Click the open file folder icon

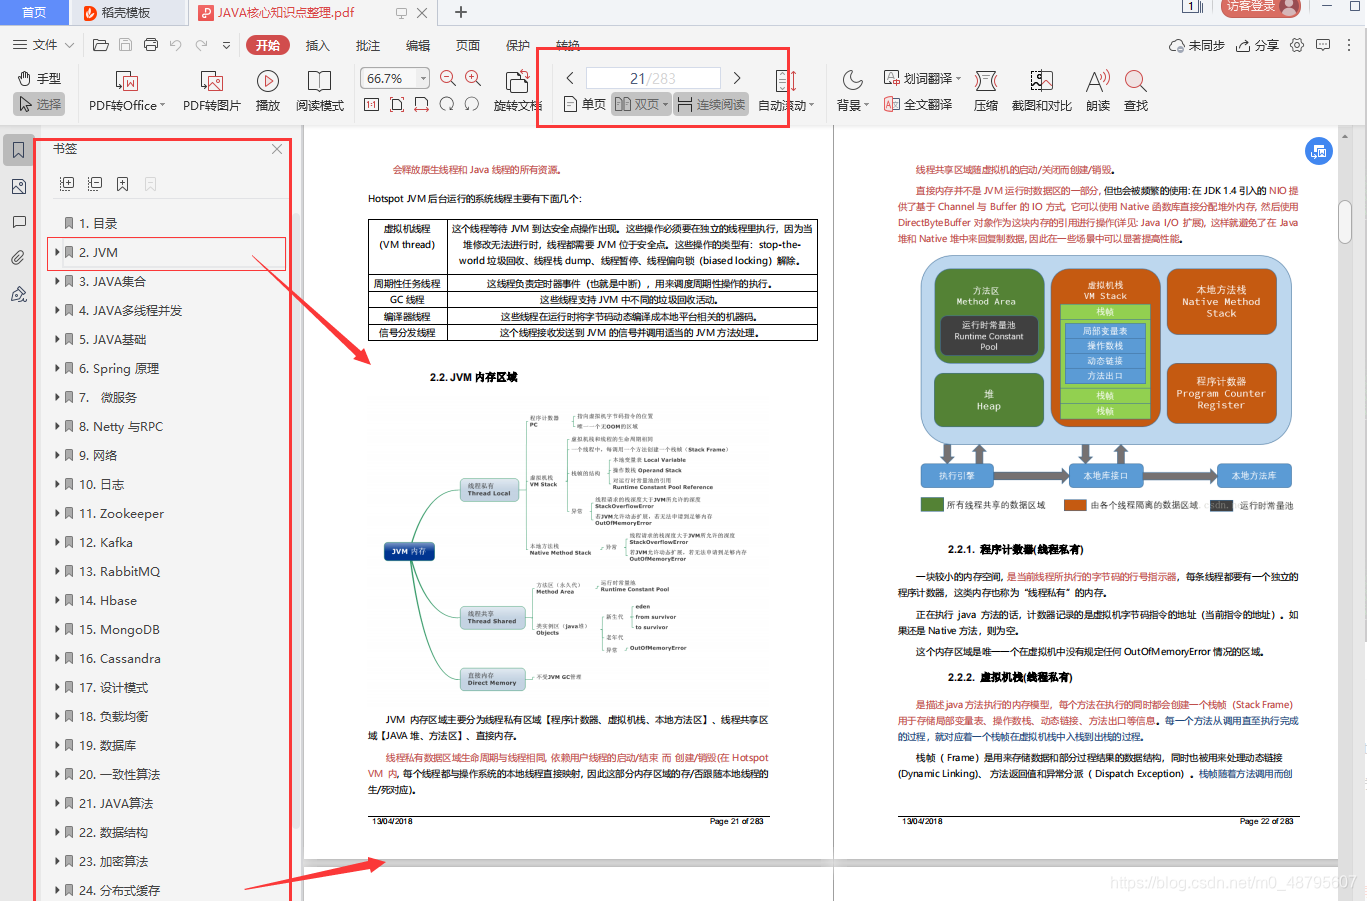100,45
